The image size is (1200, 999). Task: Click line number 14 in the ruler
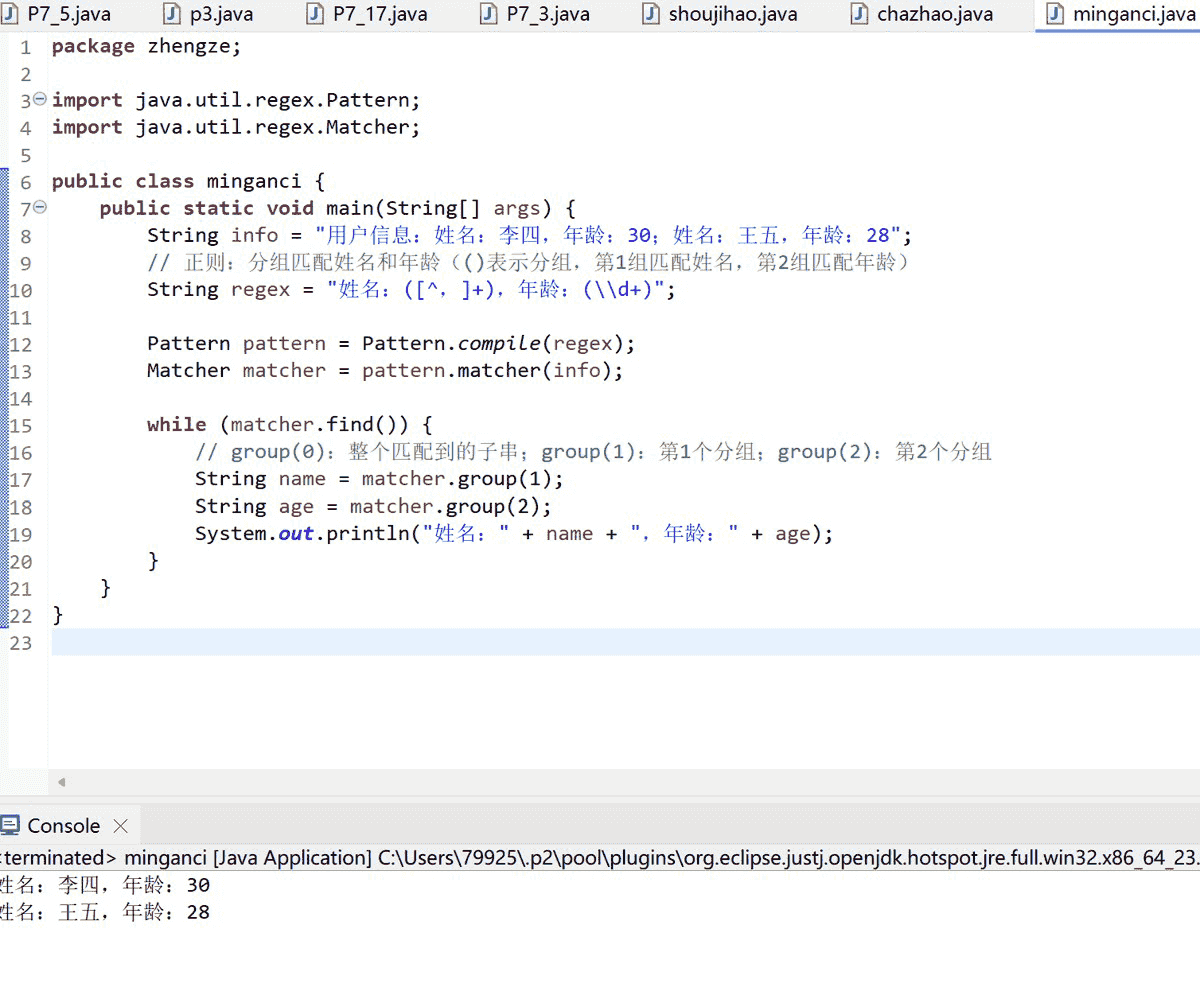(21, 398)
